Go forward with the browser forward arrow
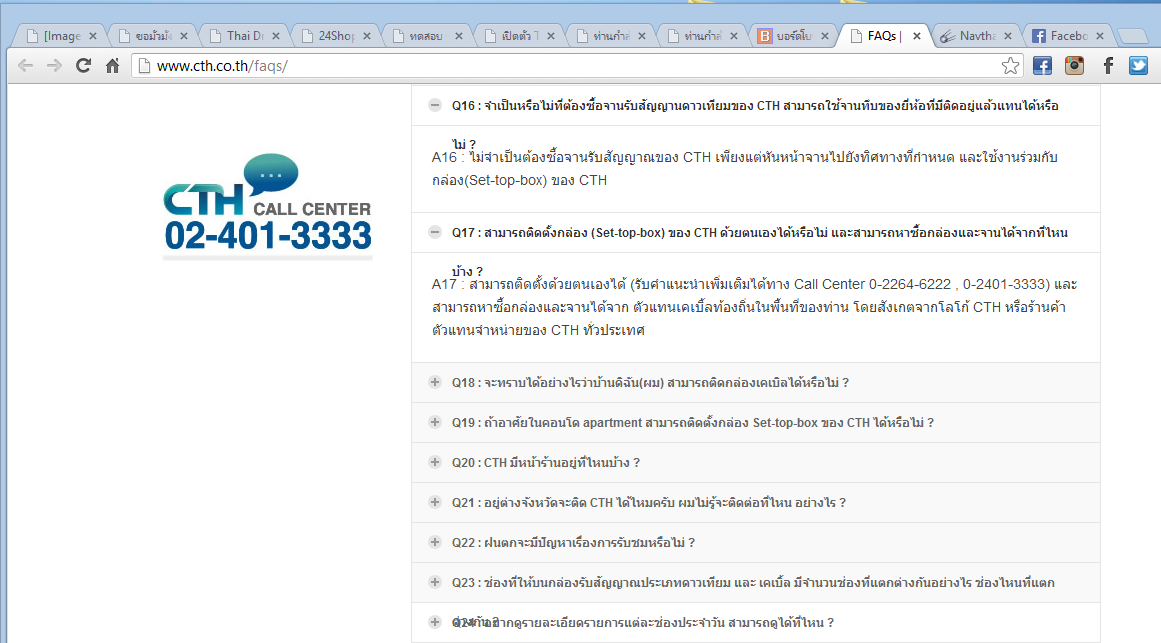This screenshot has width=1161, height=643. (x=54, y=66)
